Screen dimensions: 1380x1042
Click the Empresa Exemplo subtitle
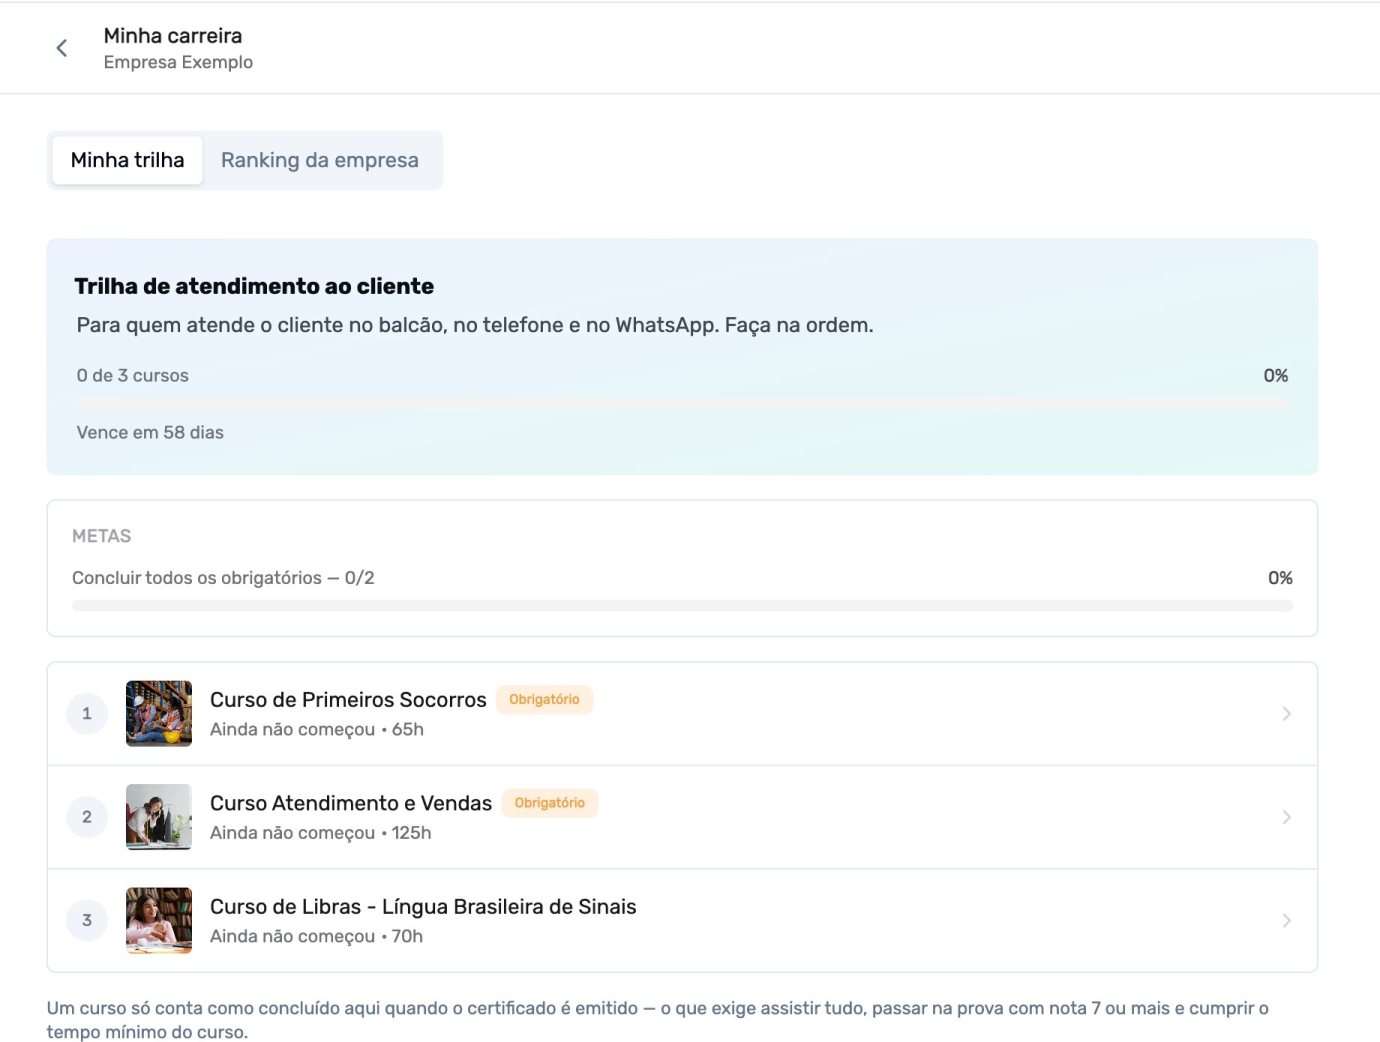pos(178,62)
